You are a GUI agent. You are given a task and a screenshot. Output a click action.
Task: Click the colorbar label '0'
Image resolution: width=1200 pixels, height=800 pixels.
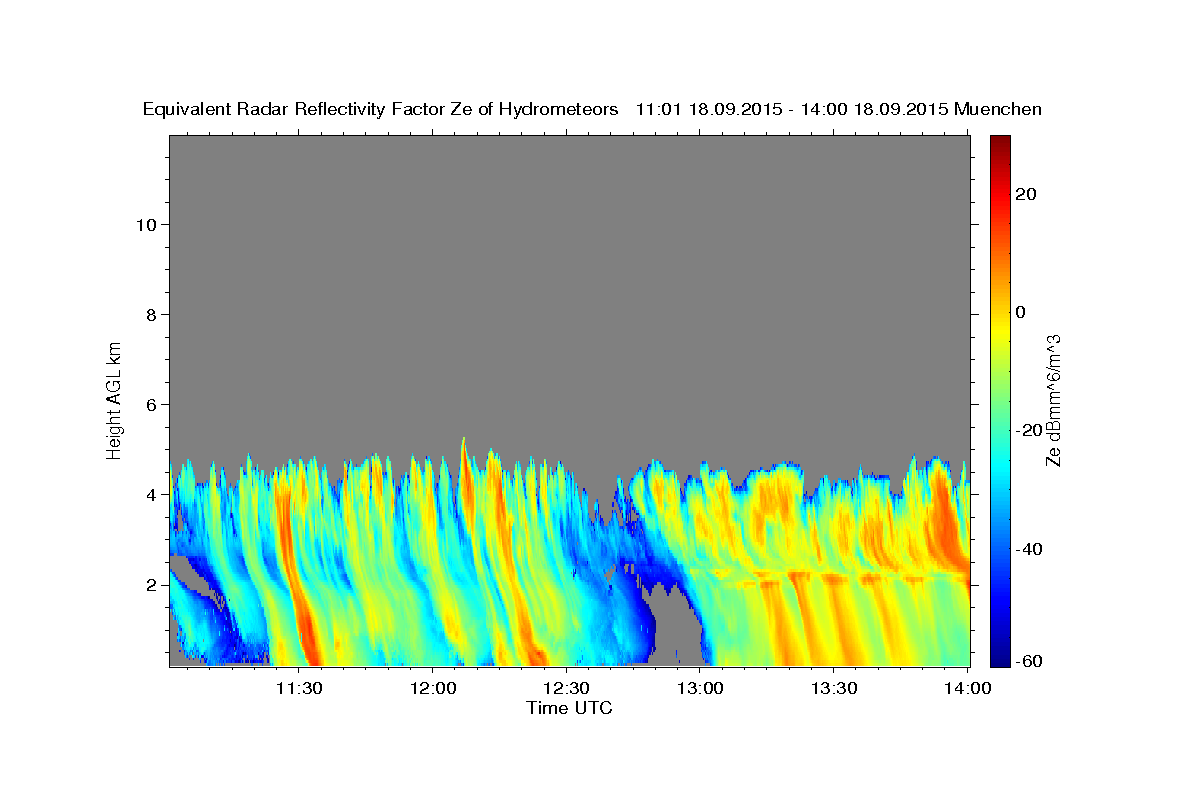click(1021, 312)
